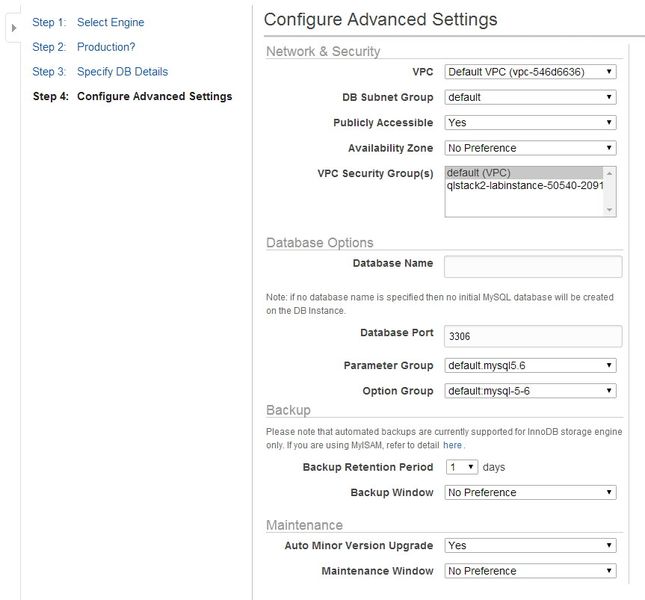Select the qlstack2-labinstance security group
This screenshot has height=600, width=645.
point(524,185)
